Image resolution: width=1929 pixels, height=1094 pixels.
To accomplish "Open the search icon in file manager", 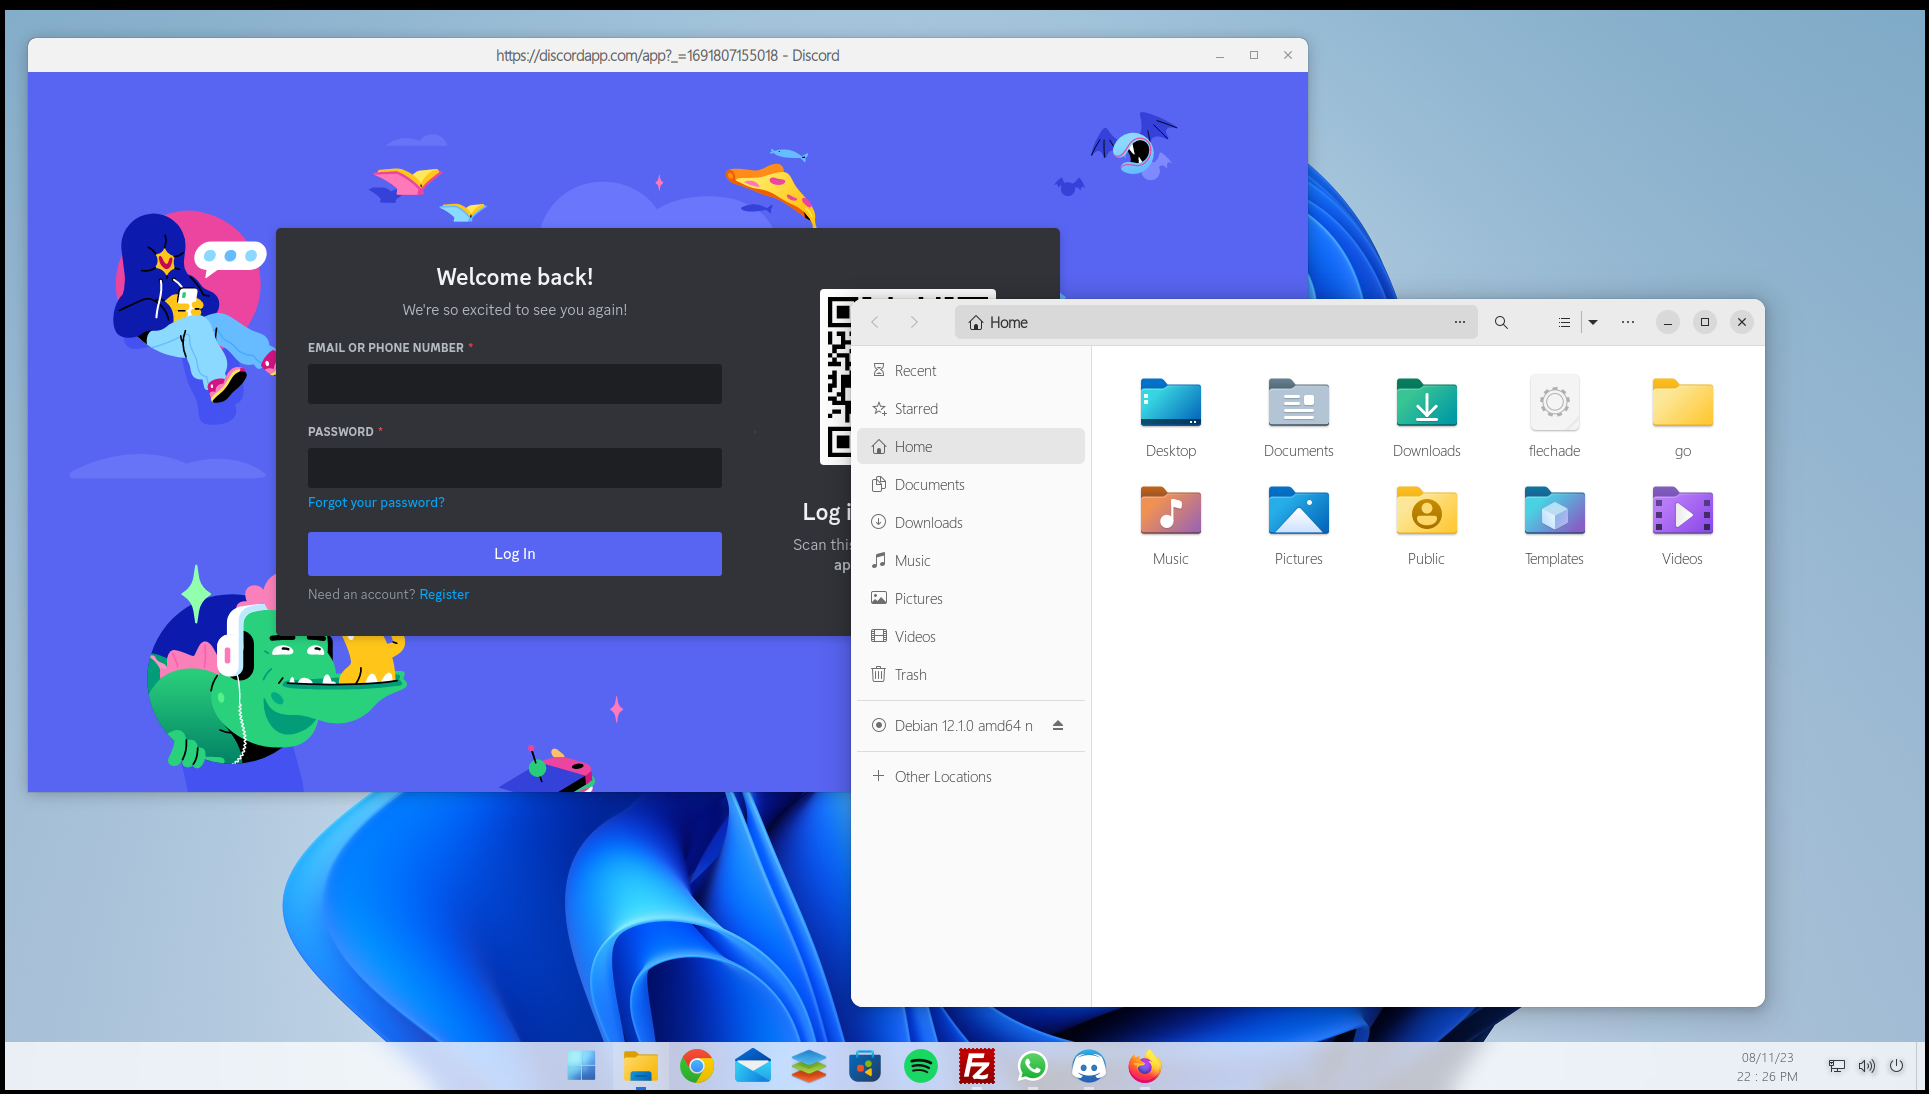I will point(1501,322).
